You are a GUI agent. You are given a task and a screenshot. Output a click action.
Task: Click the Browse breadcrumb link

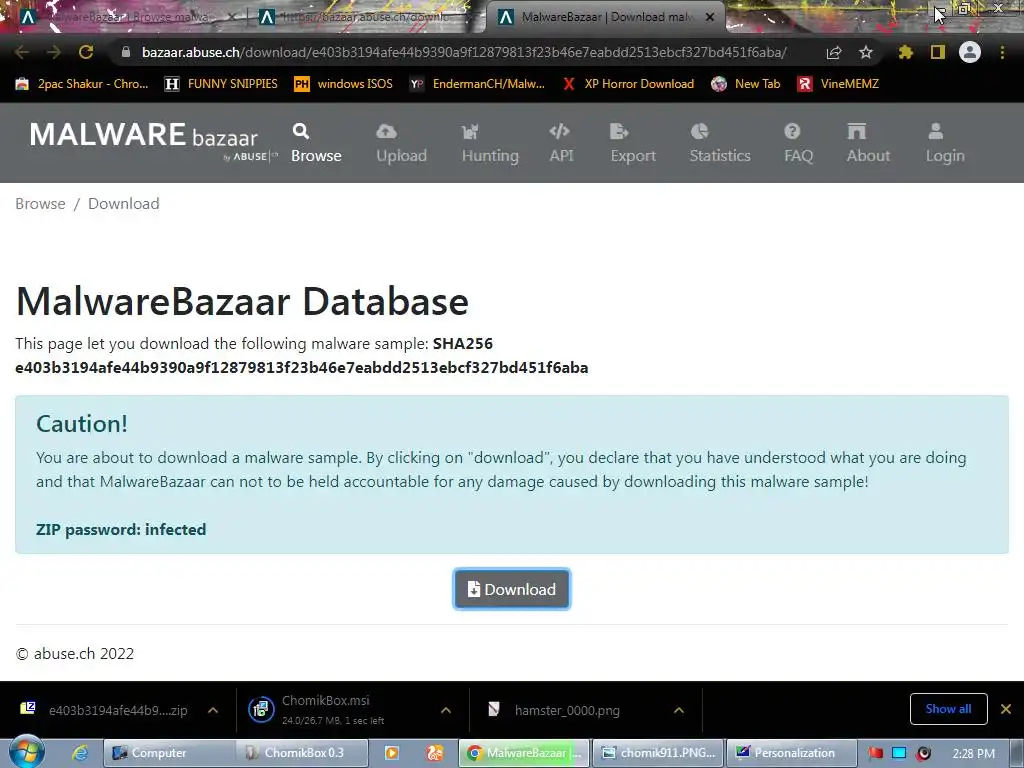click(x=40, y=204)
